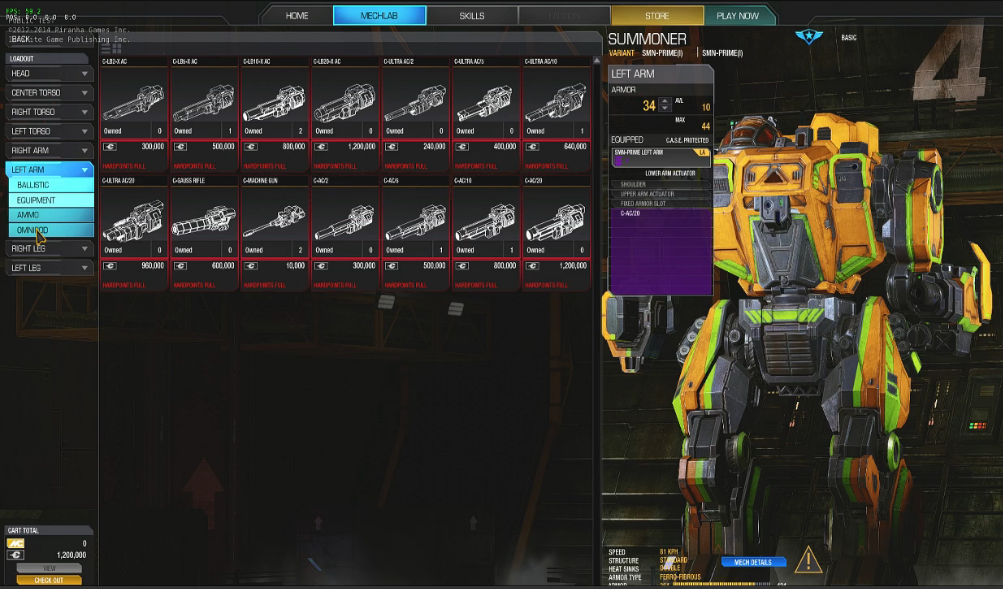
Task: Select the C-LB20-X AC weapon card
Action: [345, 114]
